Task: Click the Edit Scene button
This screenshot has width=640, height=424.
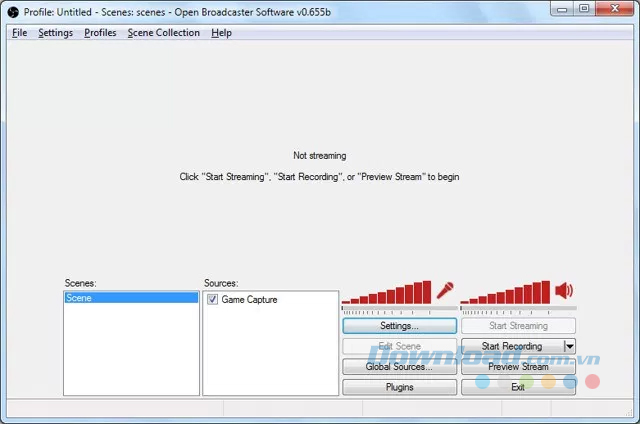Action: click(400, 346)
